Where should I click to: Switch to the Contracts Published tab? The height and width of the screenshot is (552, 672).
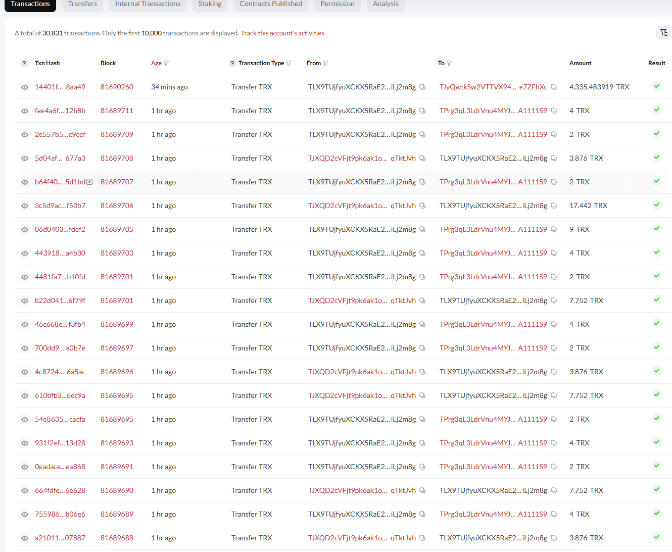click(271, 5)
